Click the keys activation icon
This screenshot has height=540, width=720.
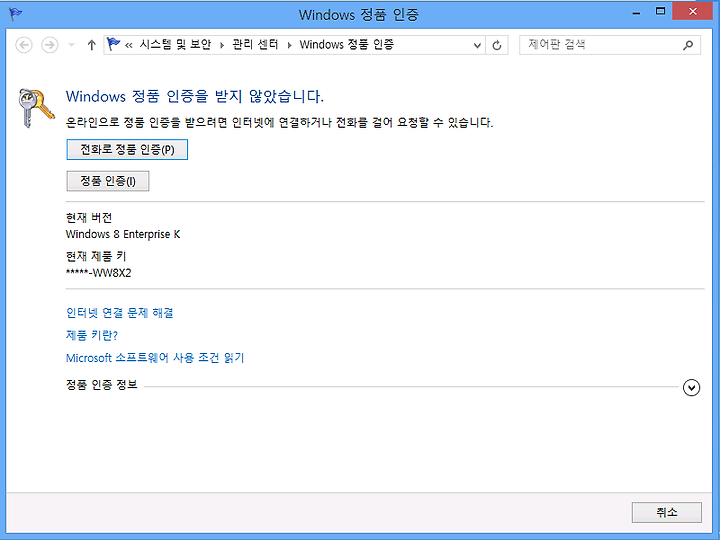[x=36, y=108]
